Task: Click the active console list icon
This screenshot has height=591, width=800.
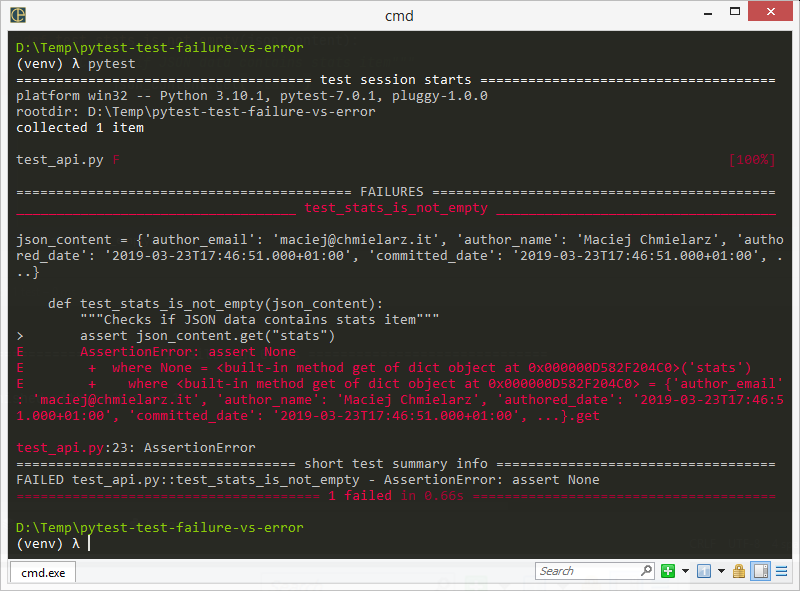Action: pos(703,571)
